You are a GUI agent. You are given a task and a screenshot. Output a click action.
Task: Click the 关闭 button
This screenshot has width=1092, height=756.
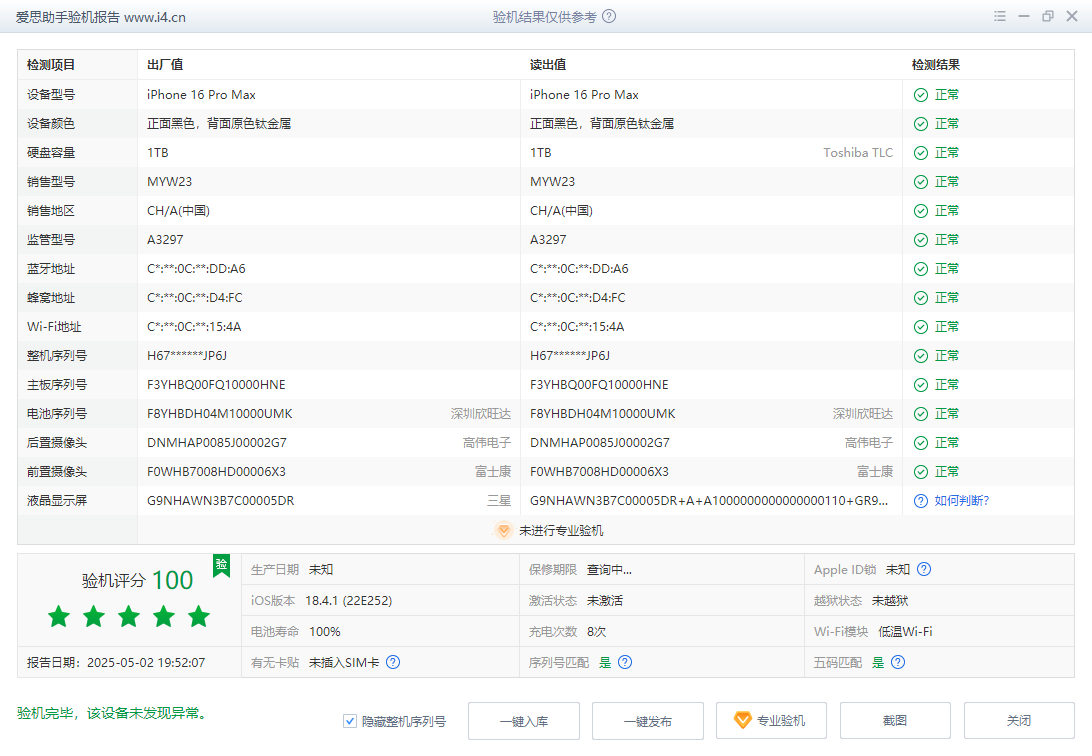[x=1019, y=720]
